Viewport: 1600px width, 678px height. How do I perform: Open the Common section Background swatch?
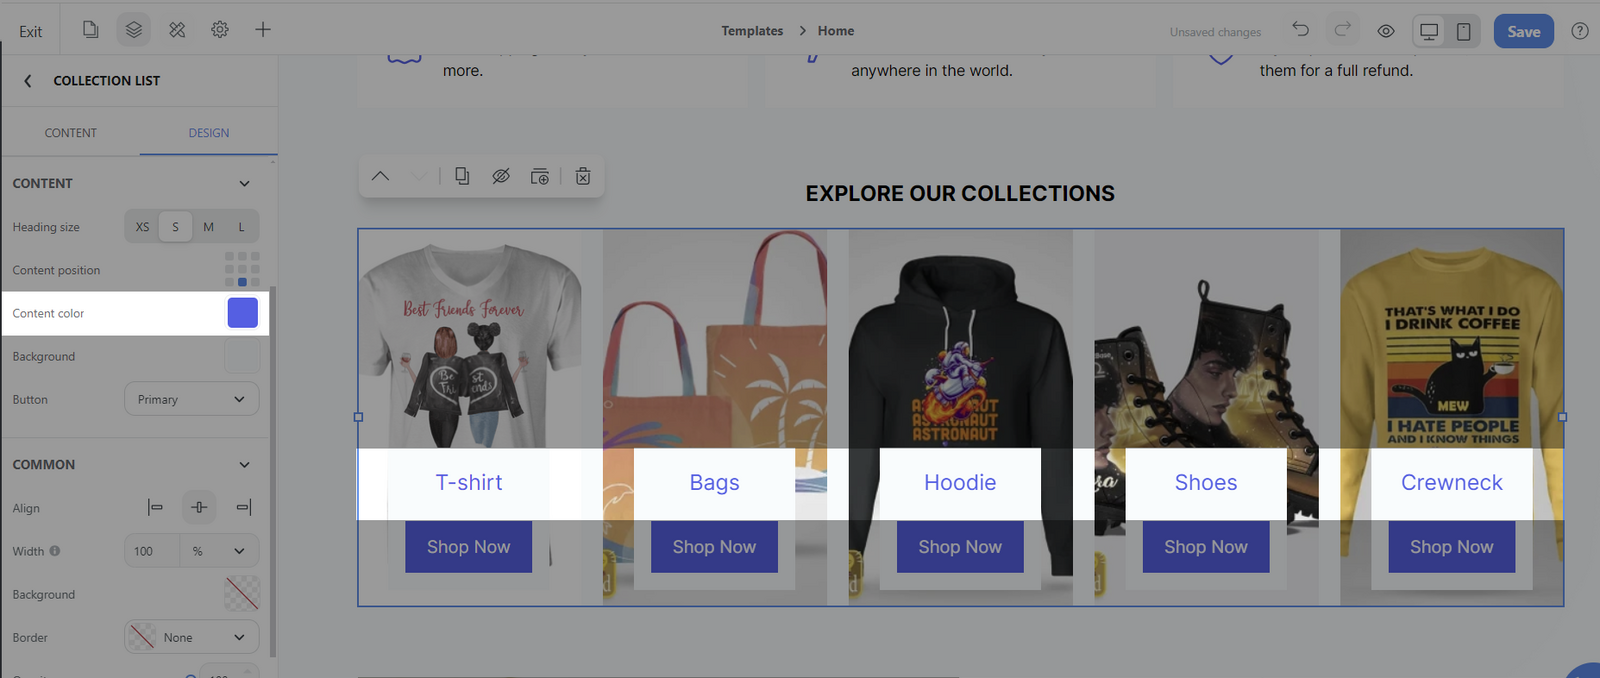(x=242, y=594)
